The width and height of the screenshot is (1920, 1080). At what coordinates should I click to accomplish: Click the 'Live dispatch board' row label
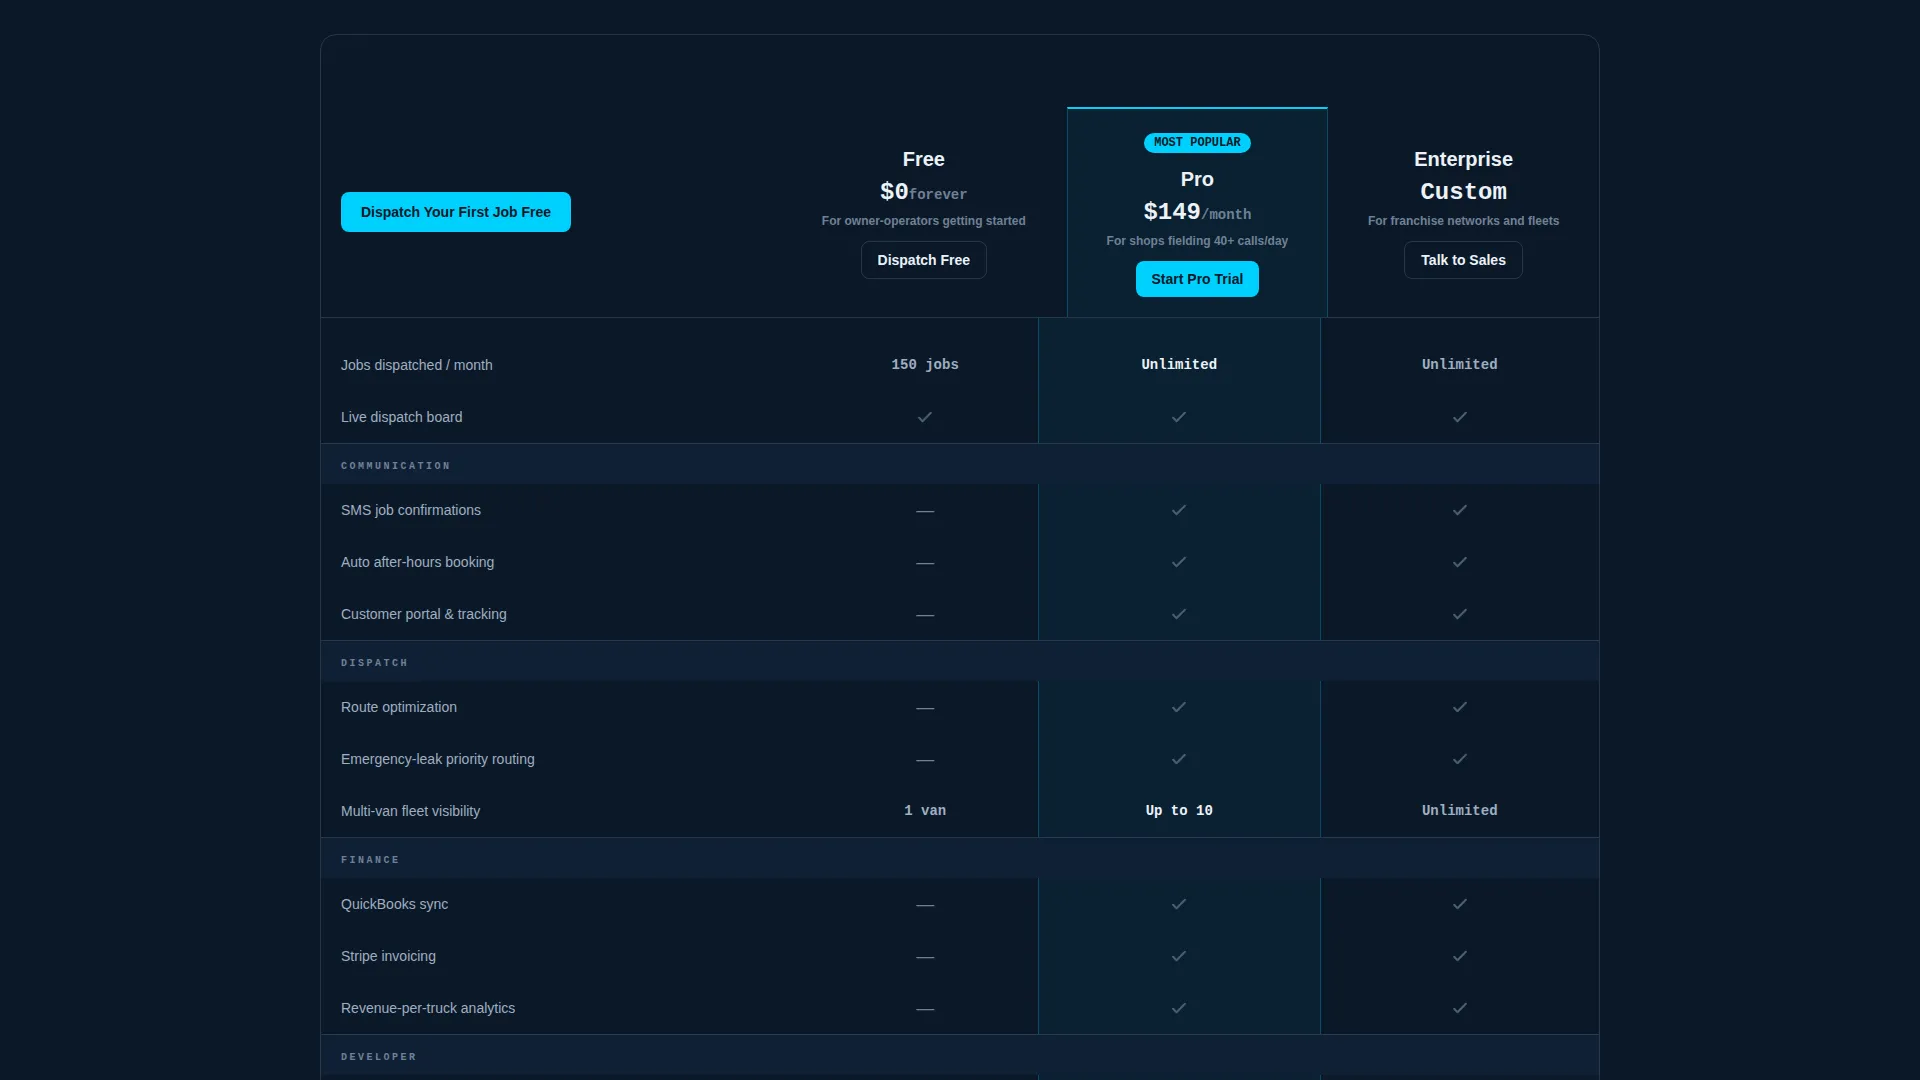(401, 417)
